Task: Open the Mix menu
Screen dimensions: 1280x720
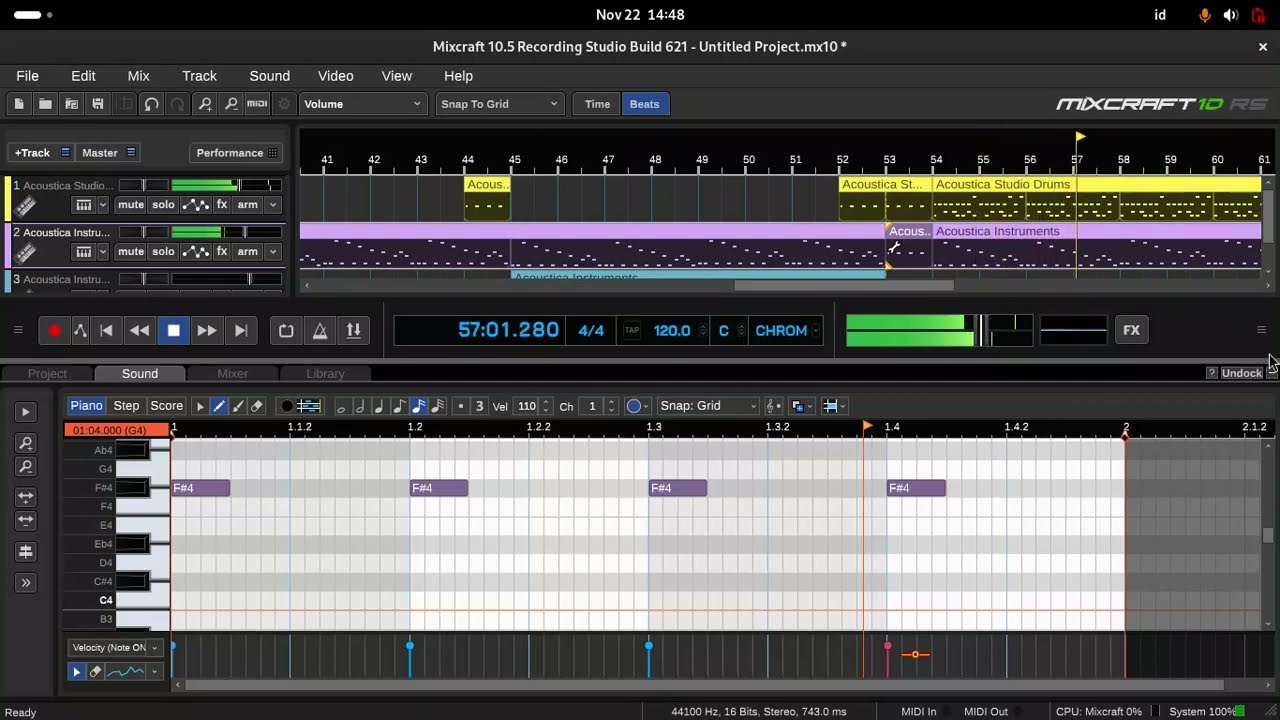Action: point(138,76)
